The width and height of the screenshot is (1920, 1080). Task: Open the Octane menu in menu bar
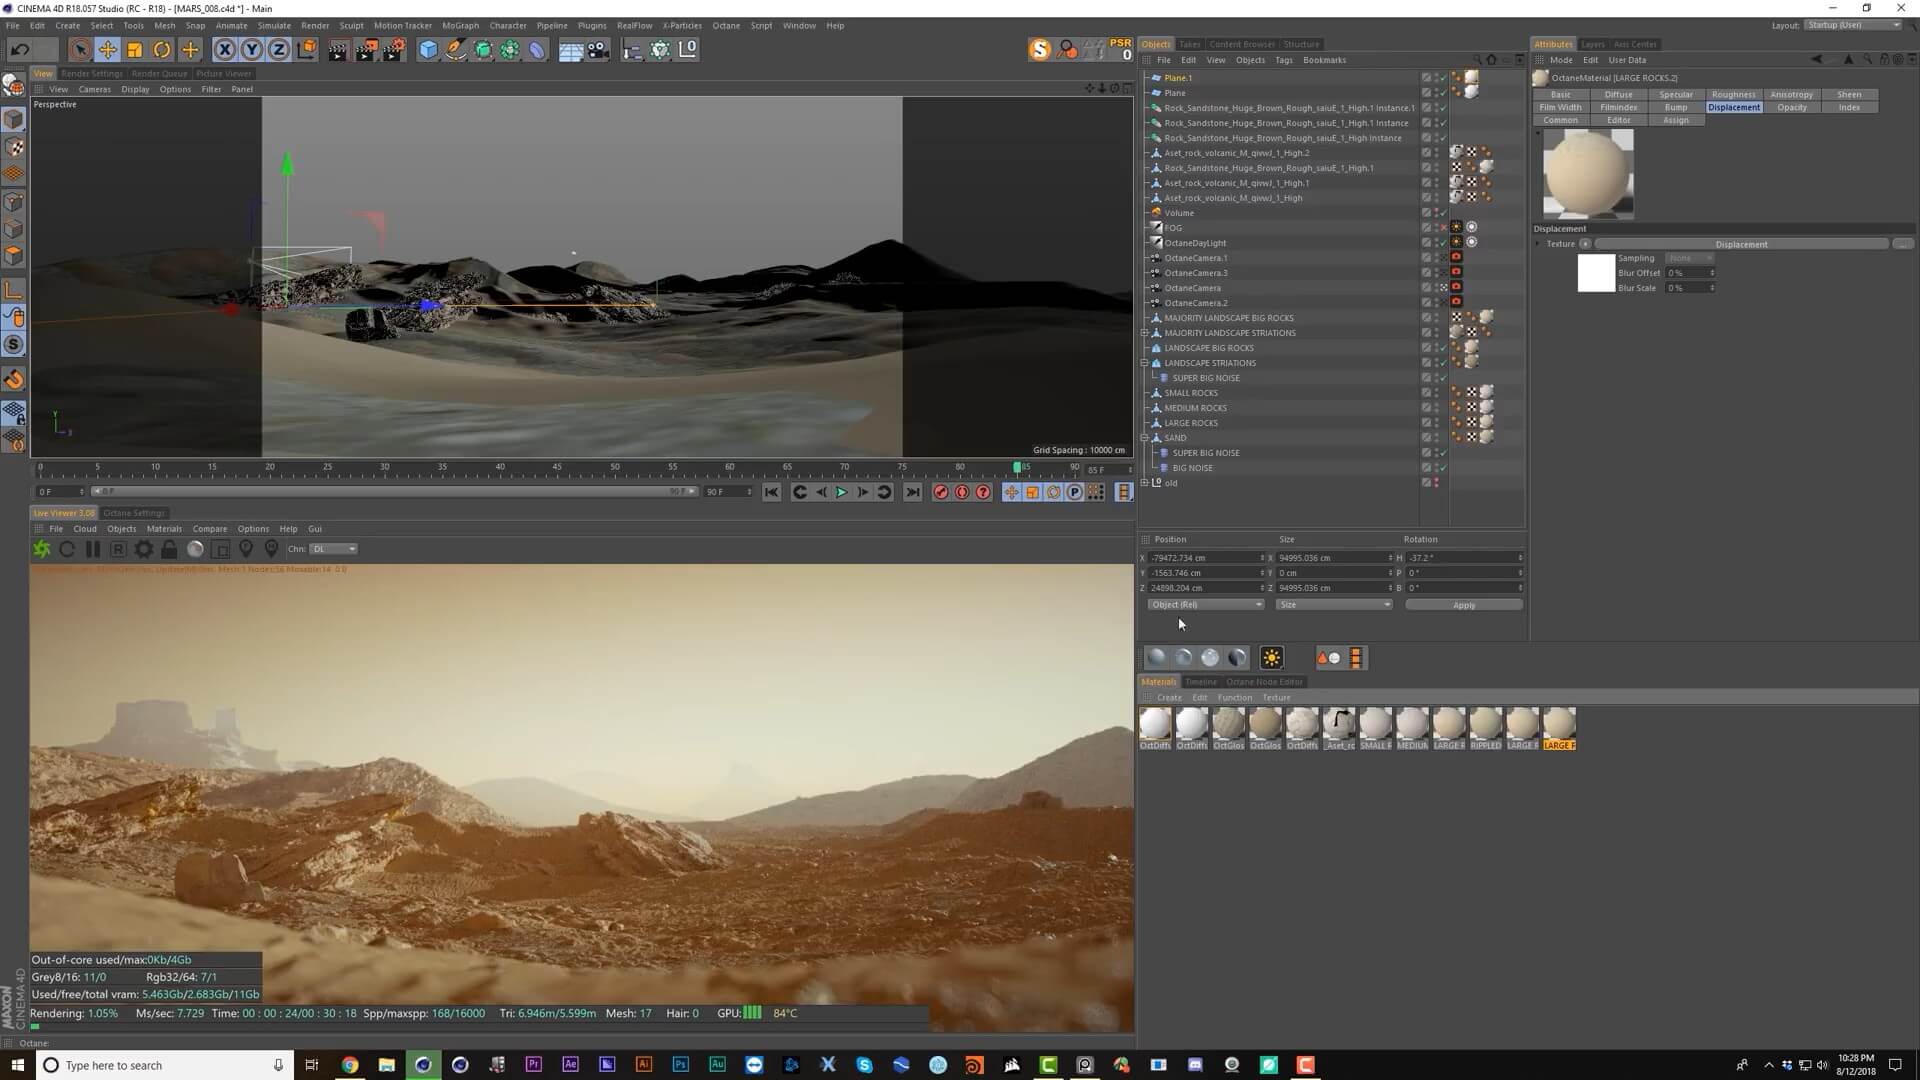[725, 26]
